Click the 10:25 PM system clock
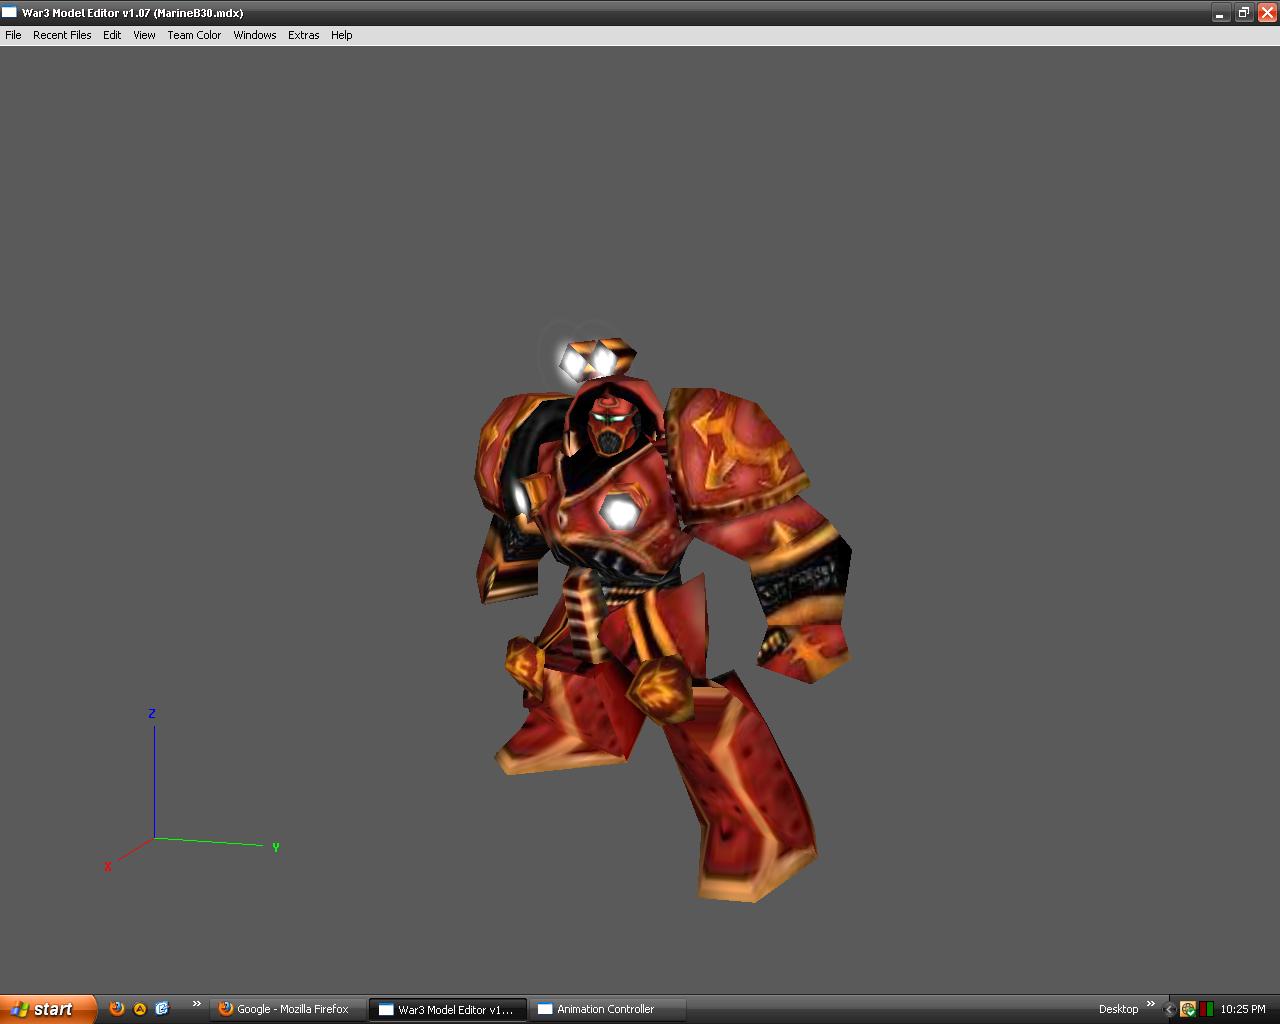The height and width of the screenshot is (1024, 1280). click(x=1243, y=1009)
